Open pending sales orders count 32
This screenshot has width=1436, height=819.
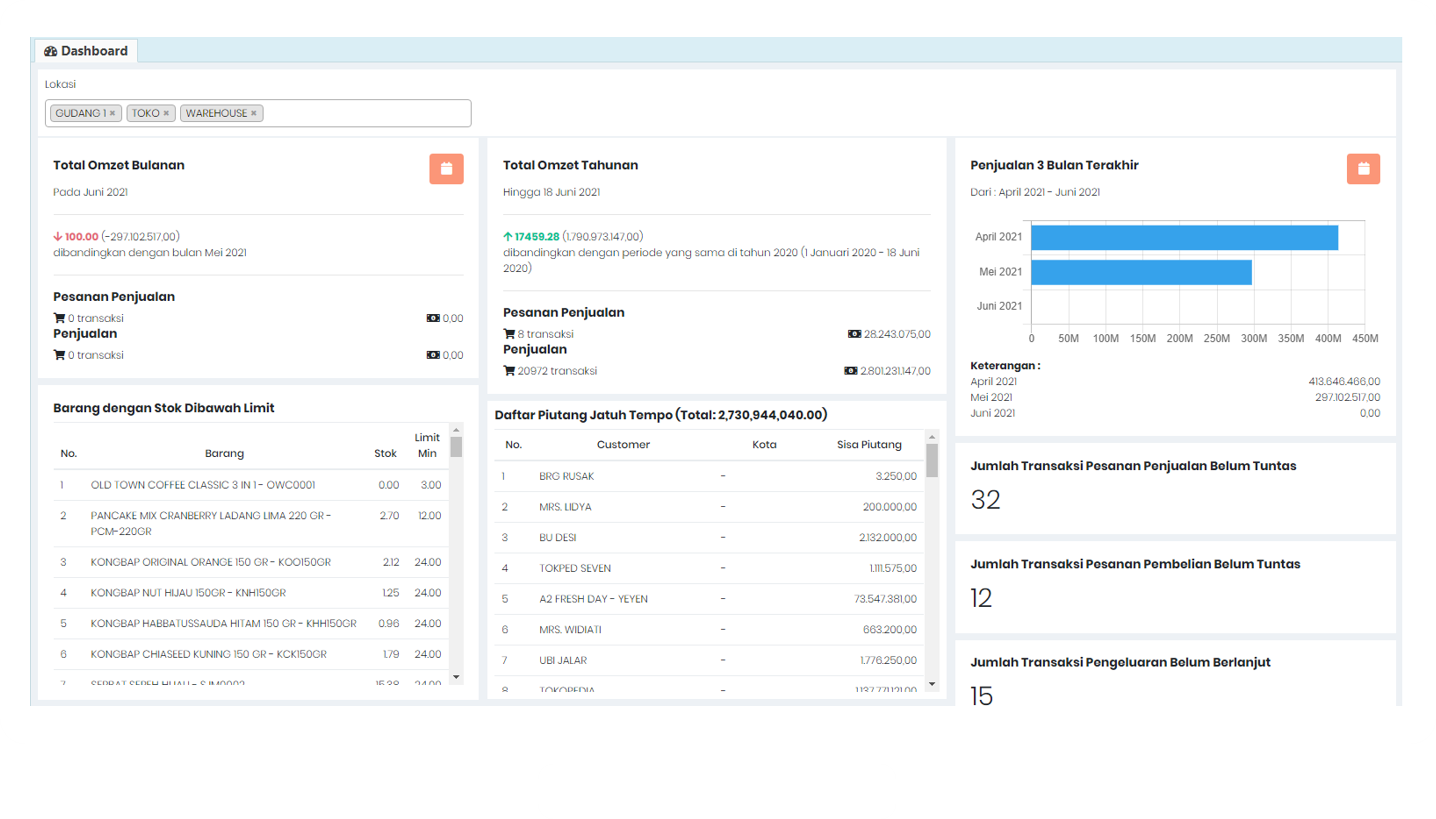(985, 499)
